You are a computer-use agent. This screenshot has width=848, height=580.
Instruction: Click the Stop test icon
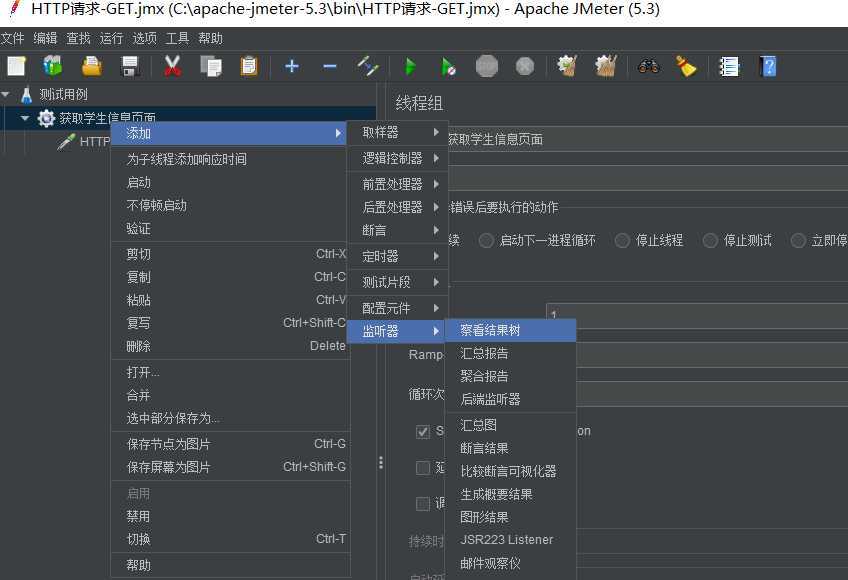(486, 67)
